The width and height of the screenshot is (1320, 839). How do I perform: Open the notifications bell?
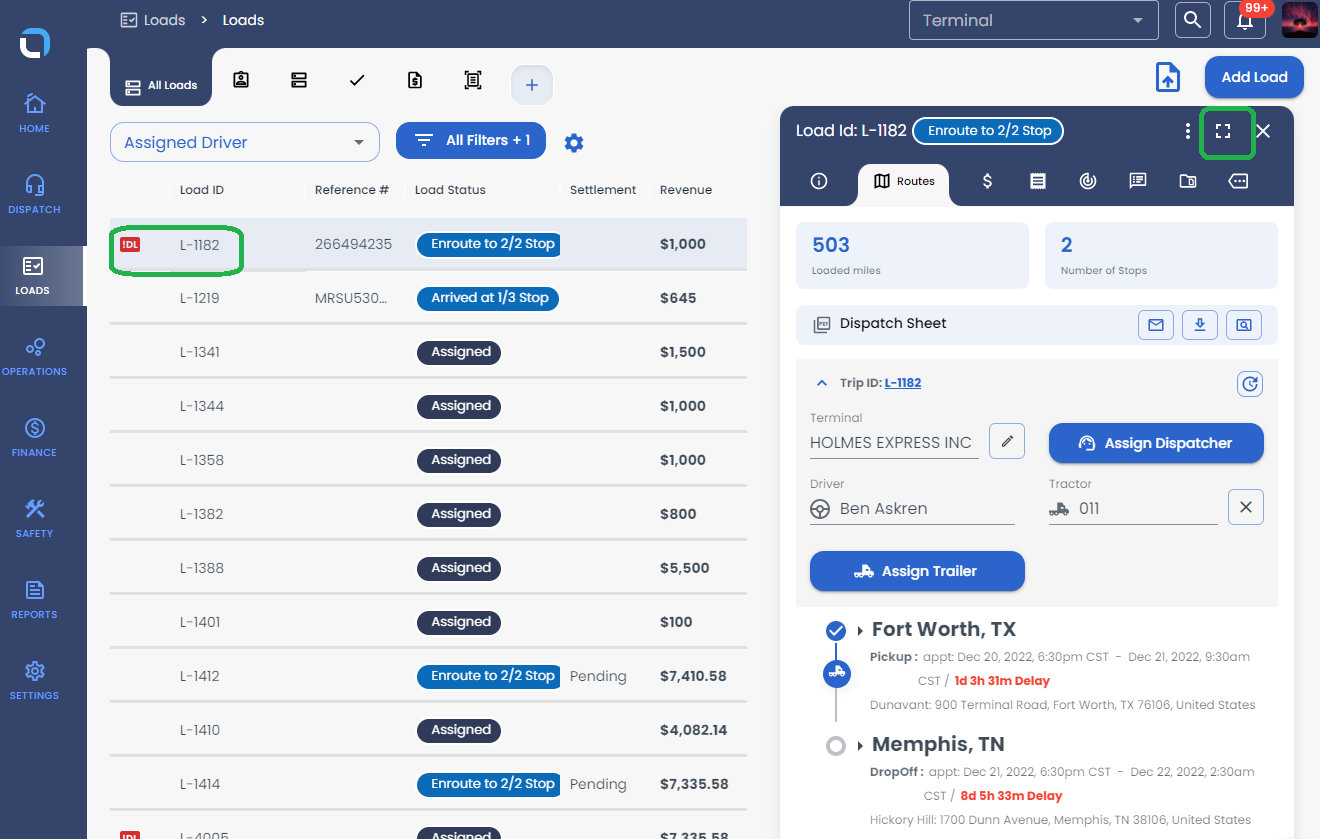tap(1245, 20)
